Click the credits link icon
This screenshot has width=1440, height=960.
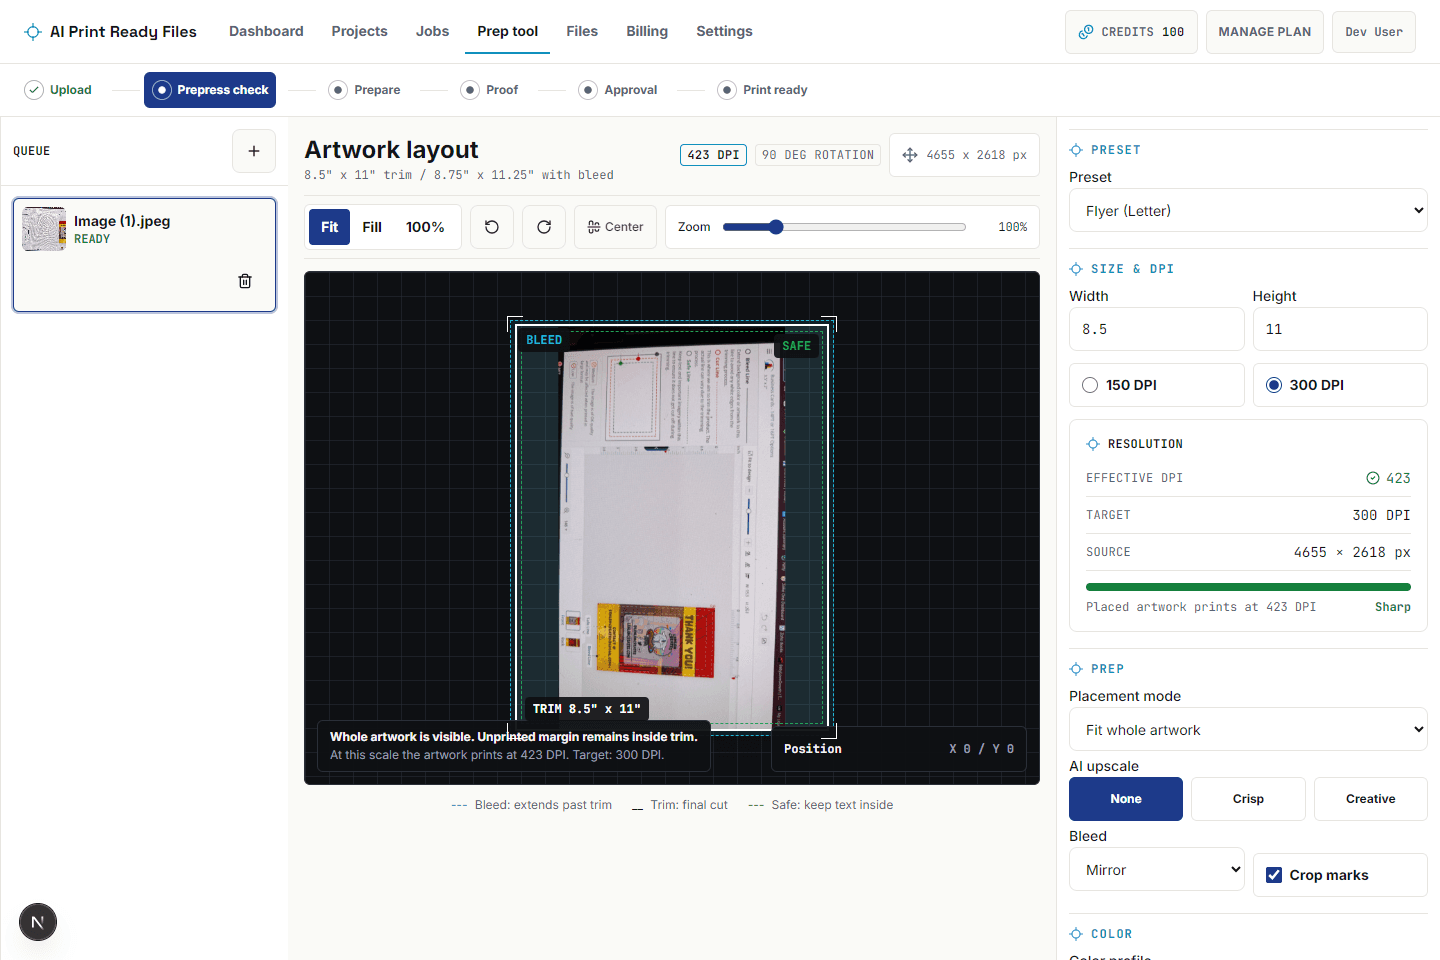(1086, 32)
